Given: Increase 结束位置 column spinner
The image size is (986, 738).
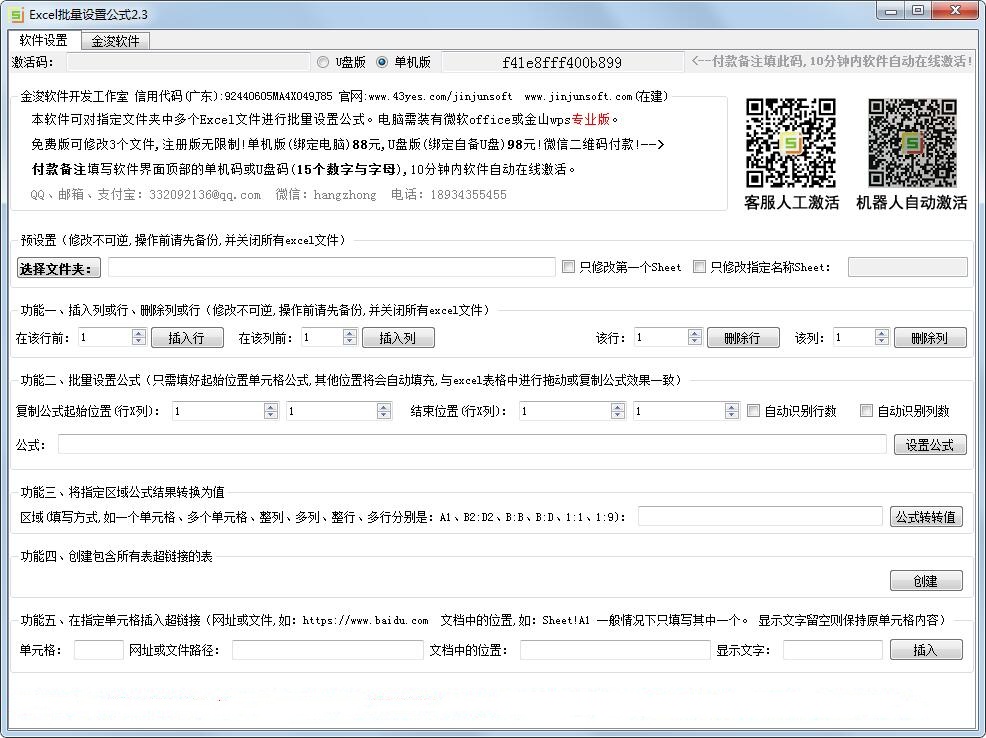Looking at the screenshot, I should 731,406.
